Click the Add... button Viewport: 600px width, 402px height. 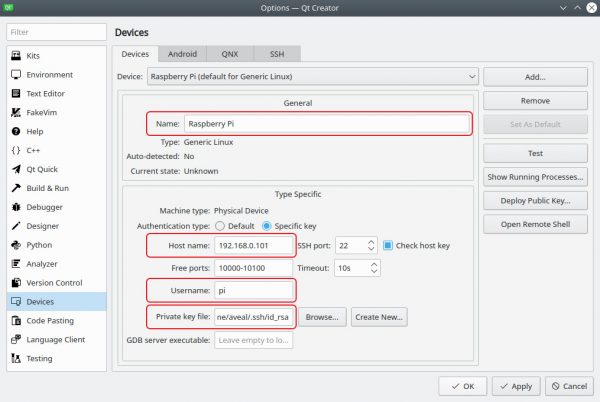(x=535, y=77)
